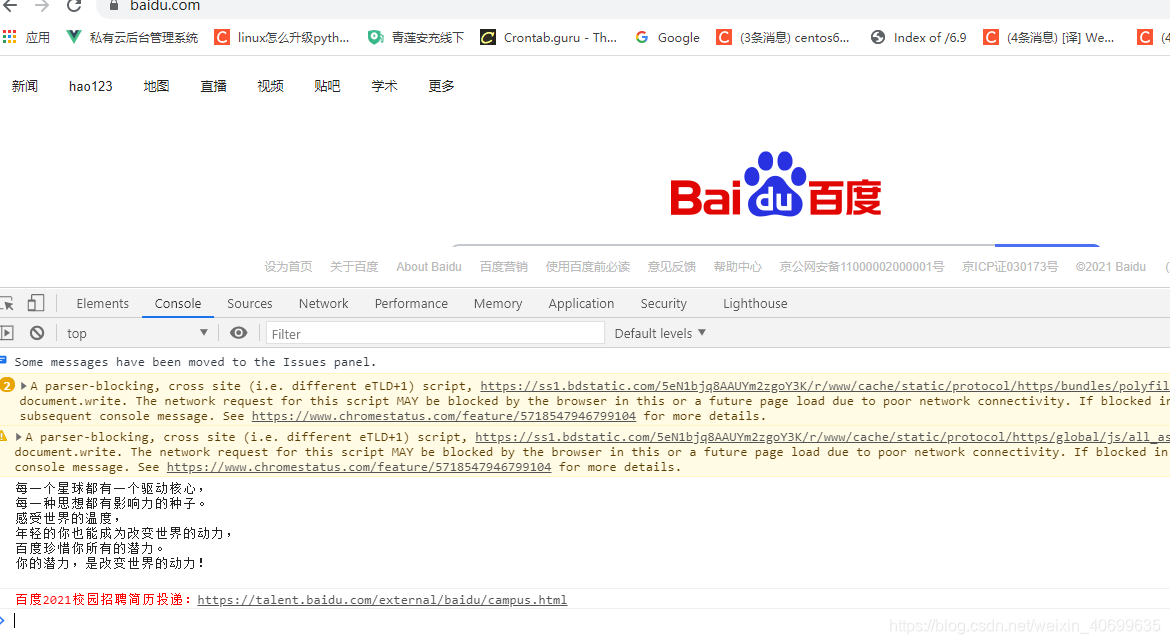Switch to the Memory tab
This screenshot has width=1170, height=644.
click(x=498, y=304)
